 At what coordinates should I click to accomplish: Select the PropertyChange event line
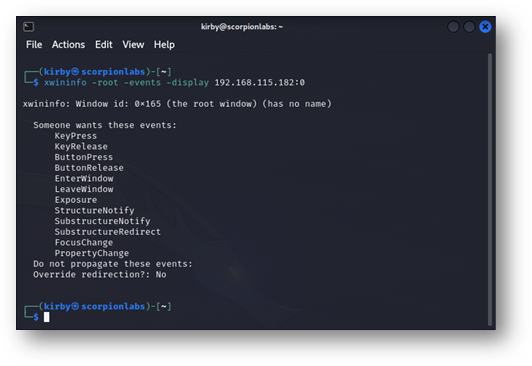click(92, 253)
